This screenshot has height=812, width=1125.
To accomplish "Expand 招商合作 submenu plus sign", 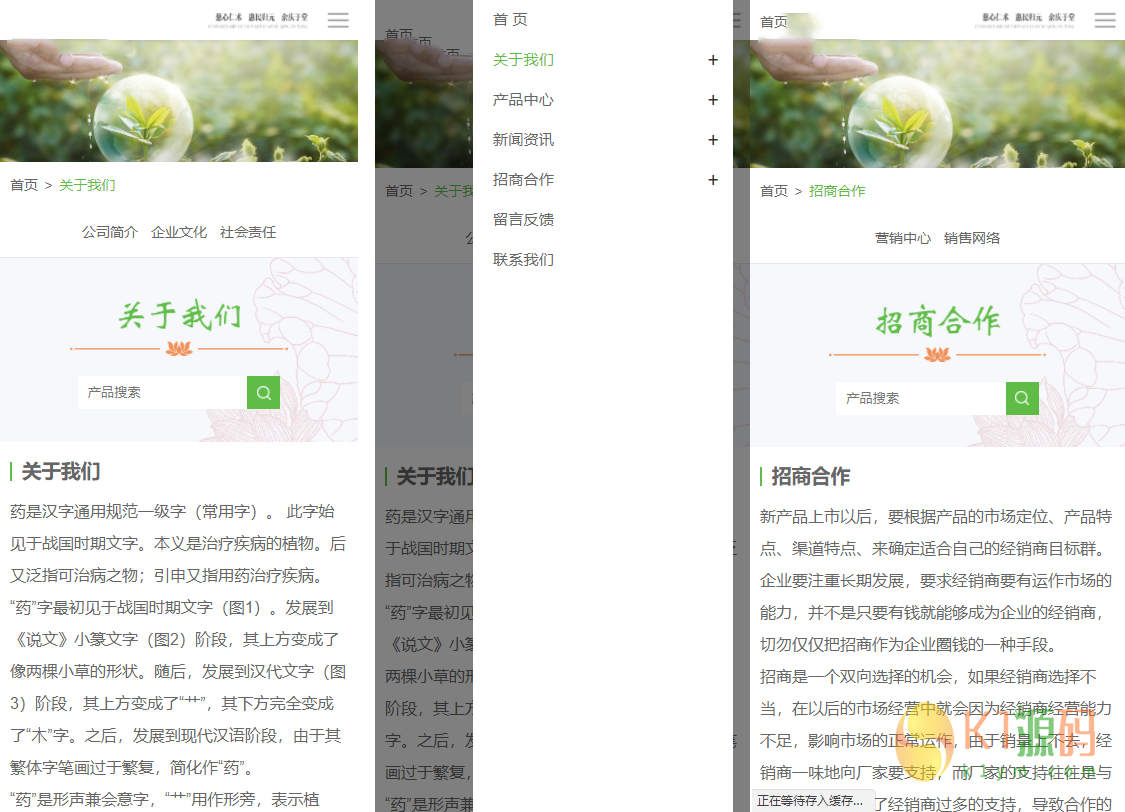I will point(712,180).
